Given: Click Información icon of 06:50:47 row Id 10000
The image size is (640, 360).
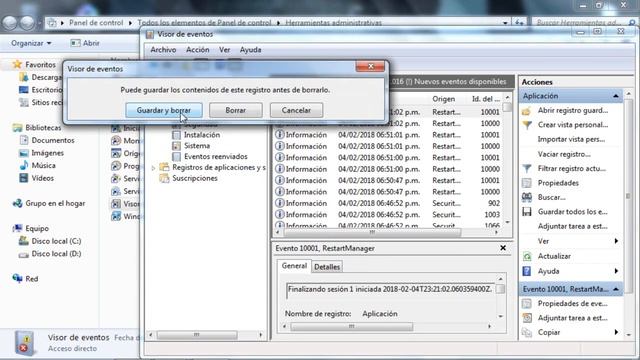Looking at the screenshot, I should (280, 192).
